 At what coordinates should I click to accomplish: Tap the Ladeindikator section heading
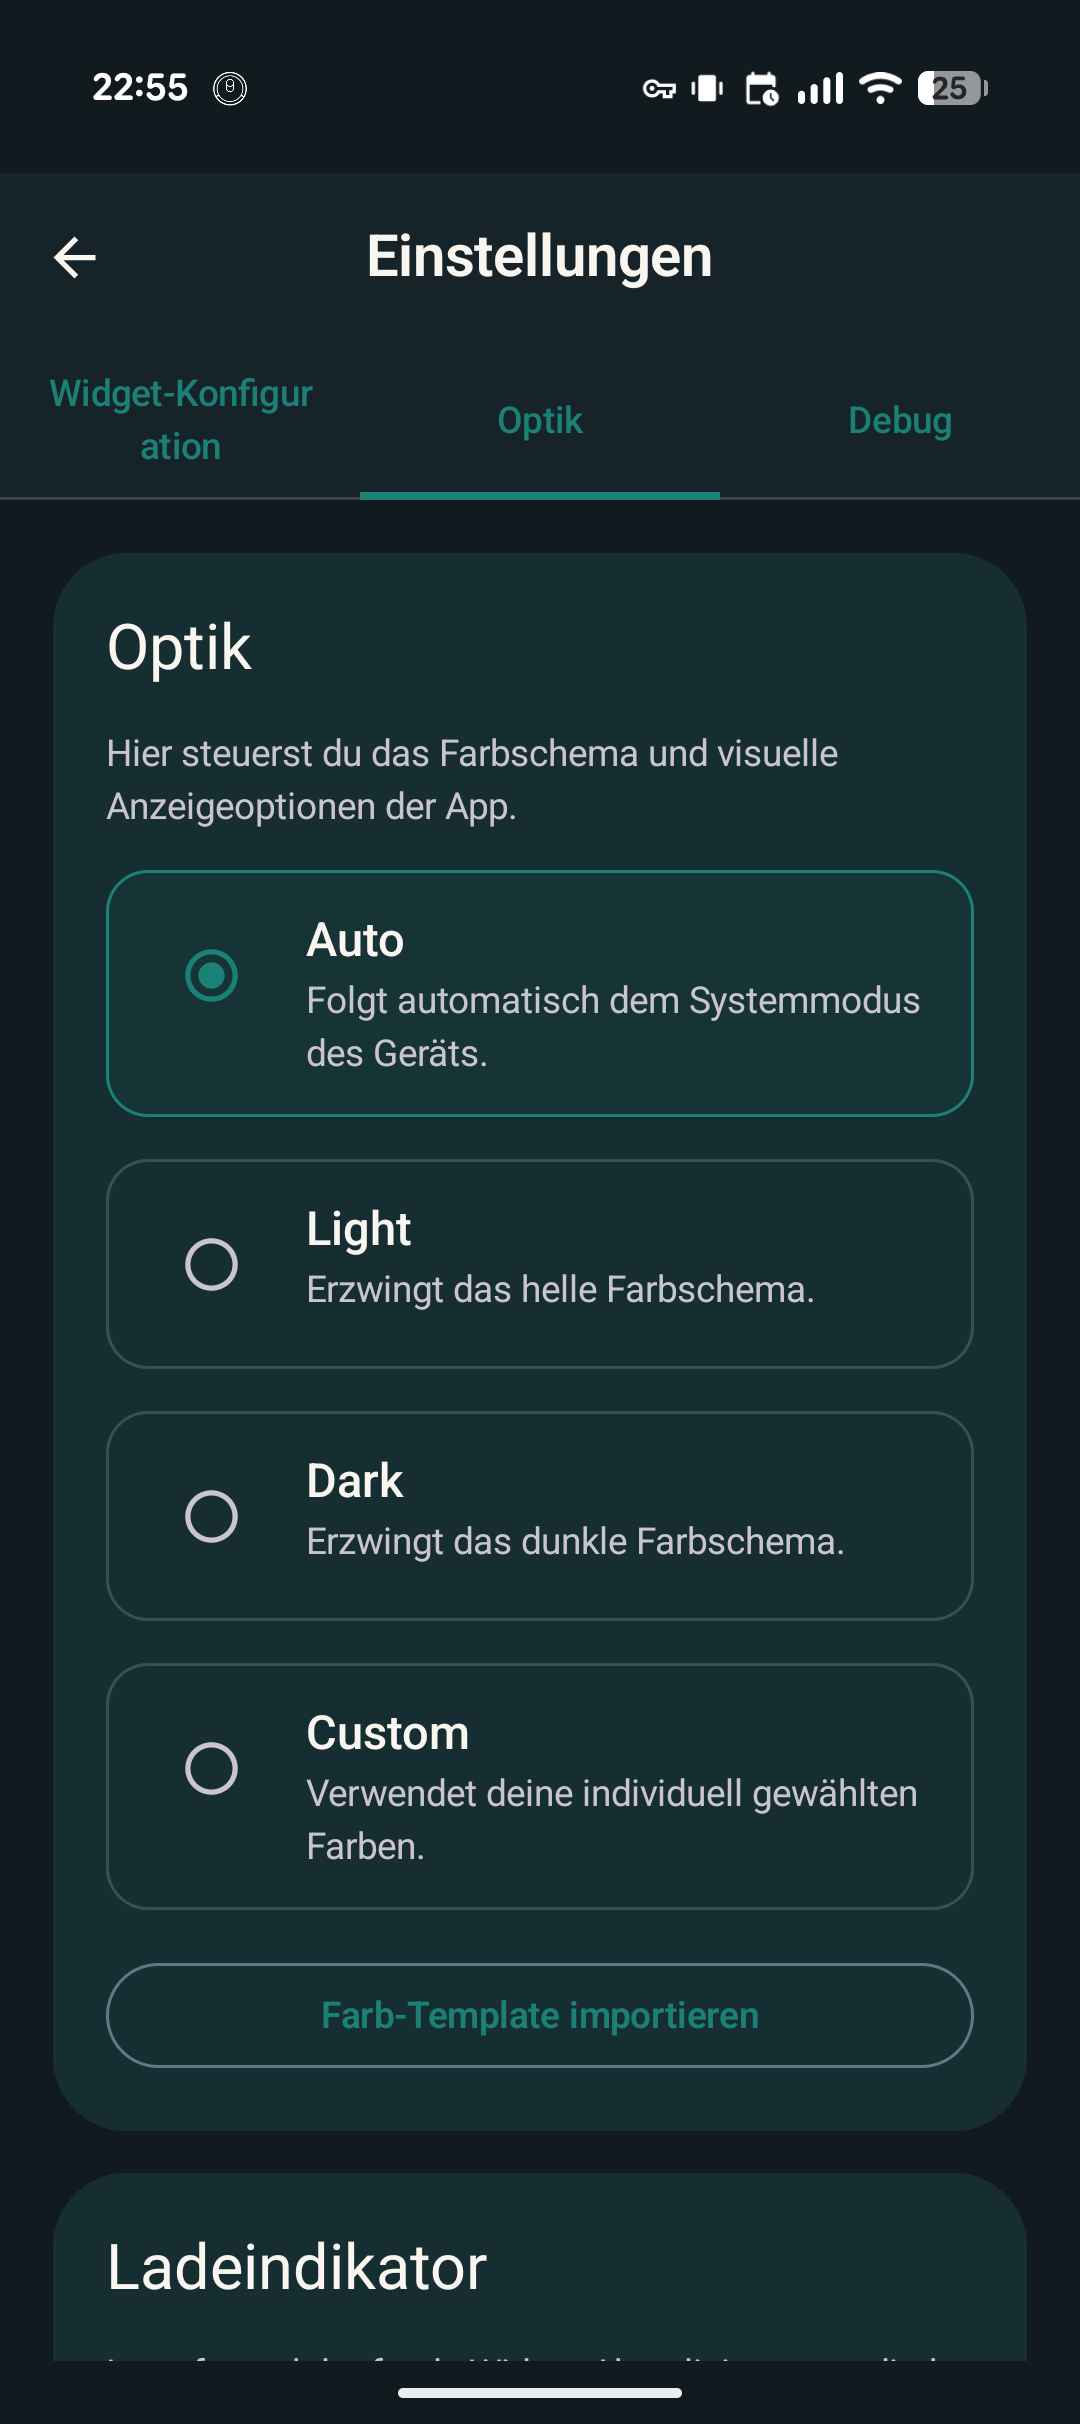tap(297, 2267)
